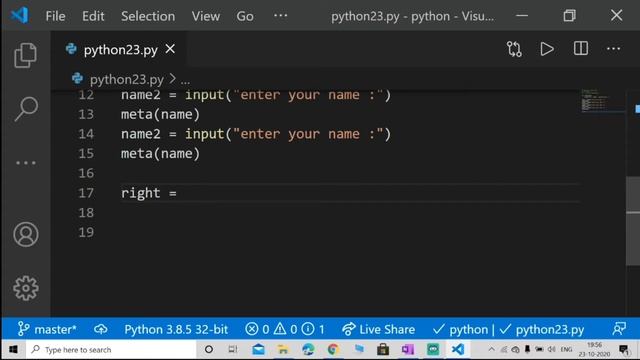Screen dimensions: 640x360
Task: Click the taskbar search box
Action: (111, 350)
